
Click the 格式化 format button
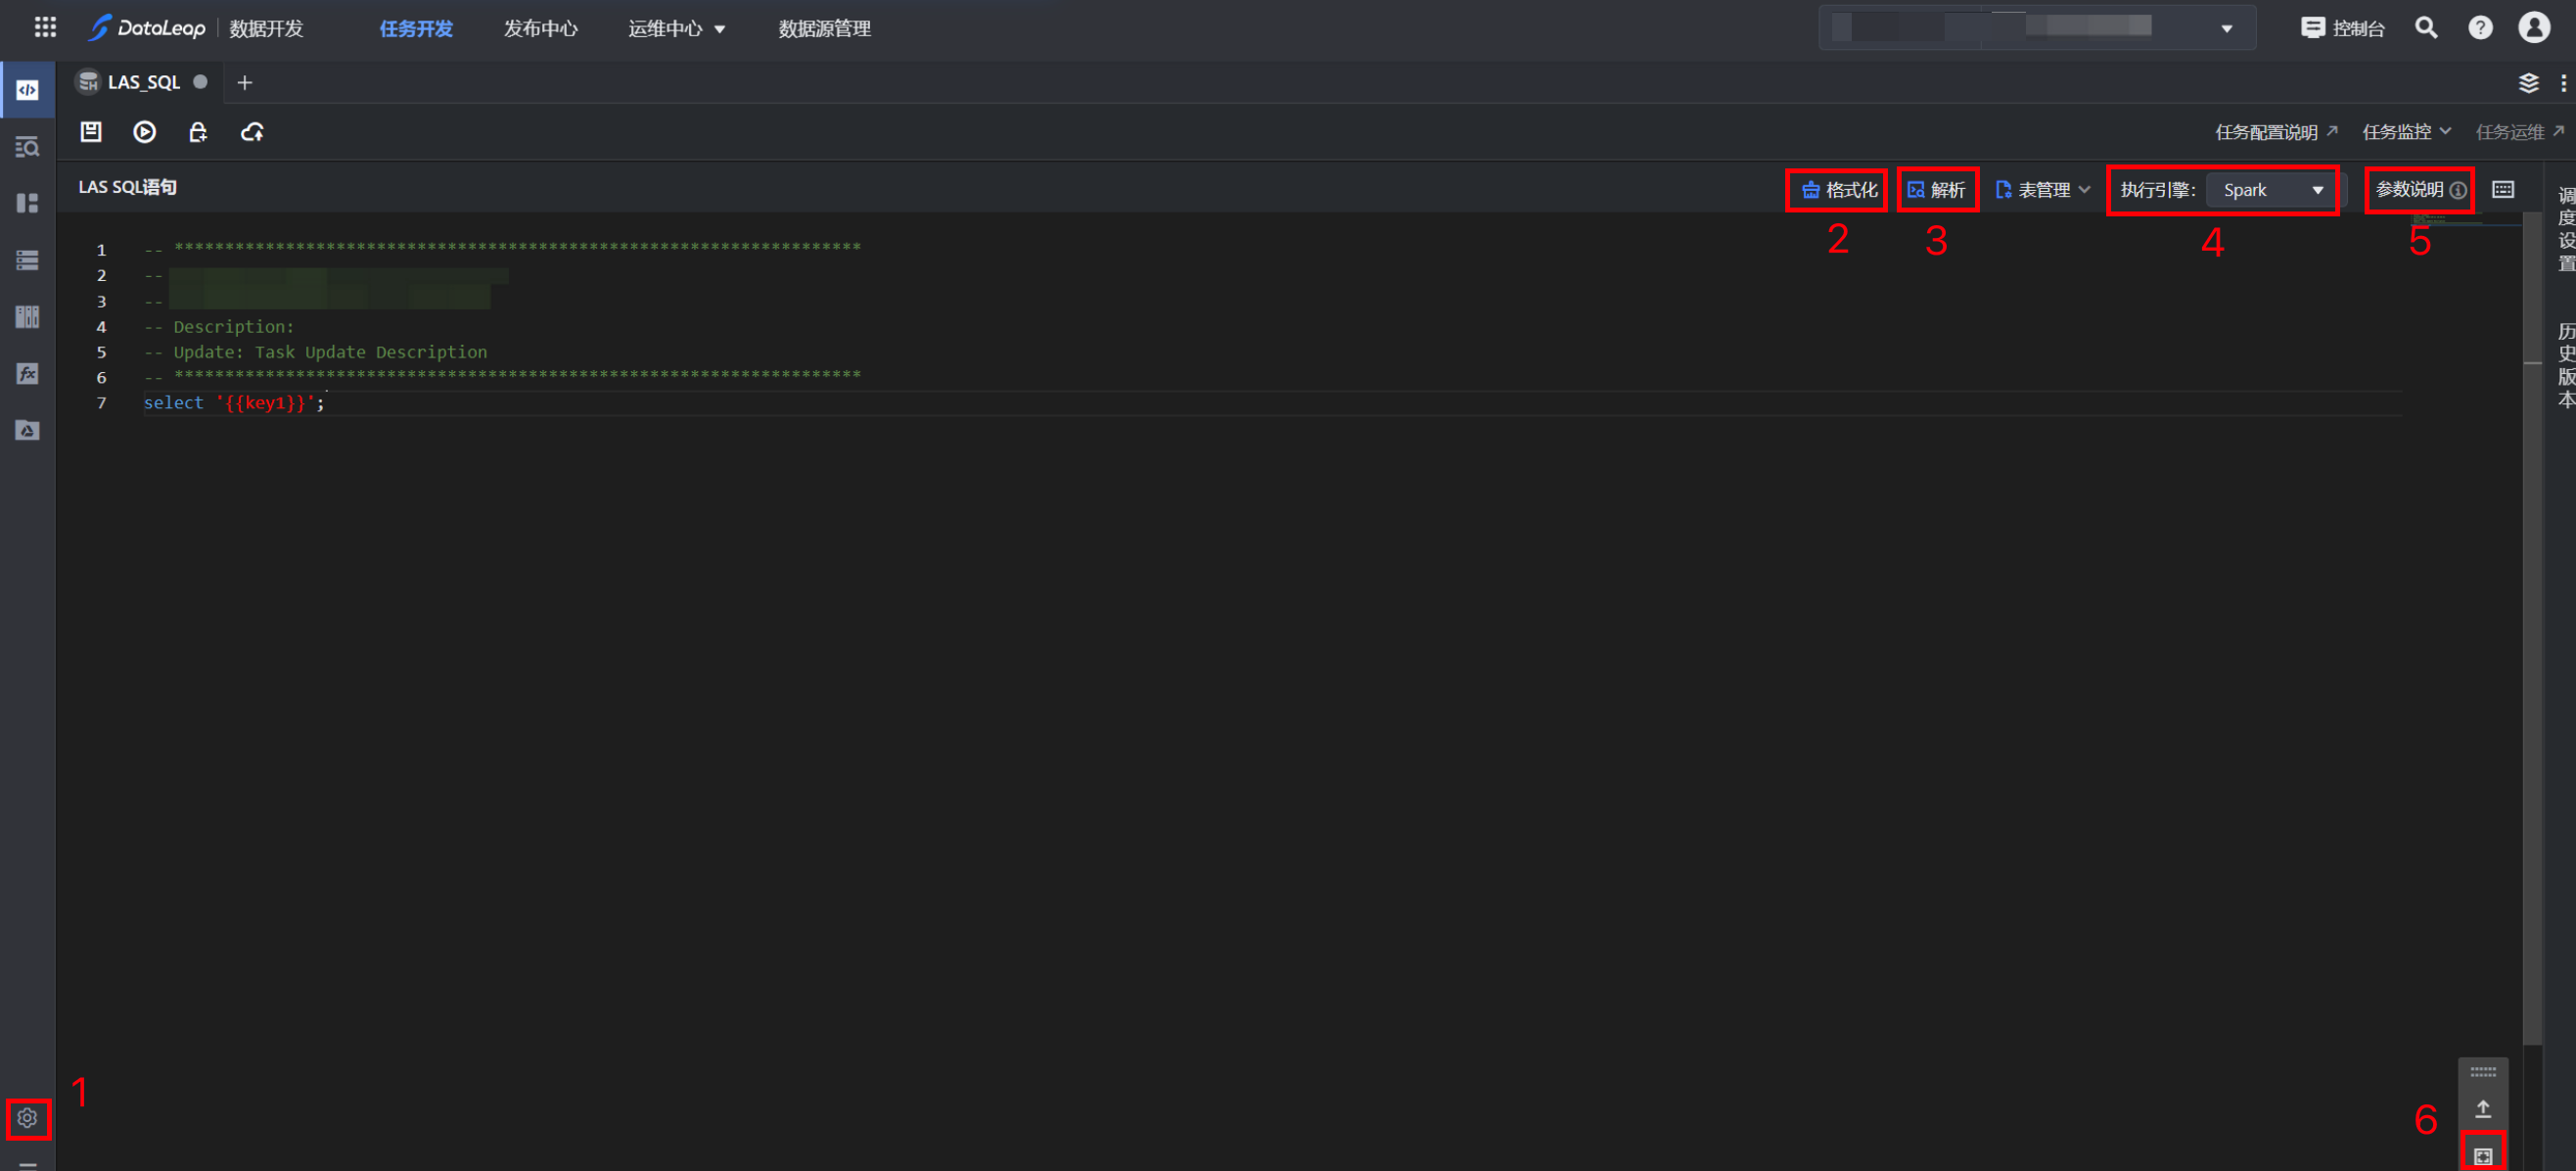point(1838,190)
